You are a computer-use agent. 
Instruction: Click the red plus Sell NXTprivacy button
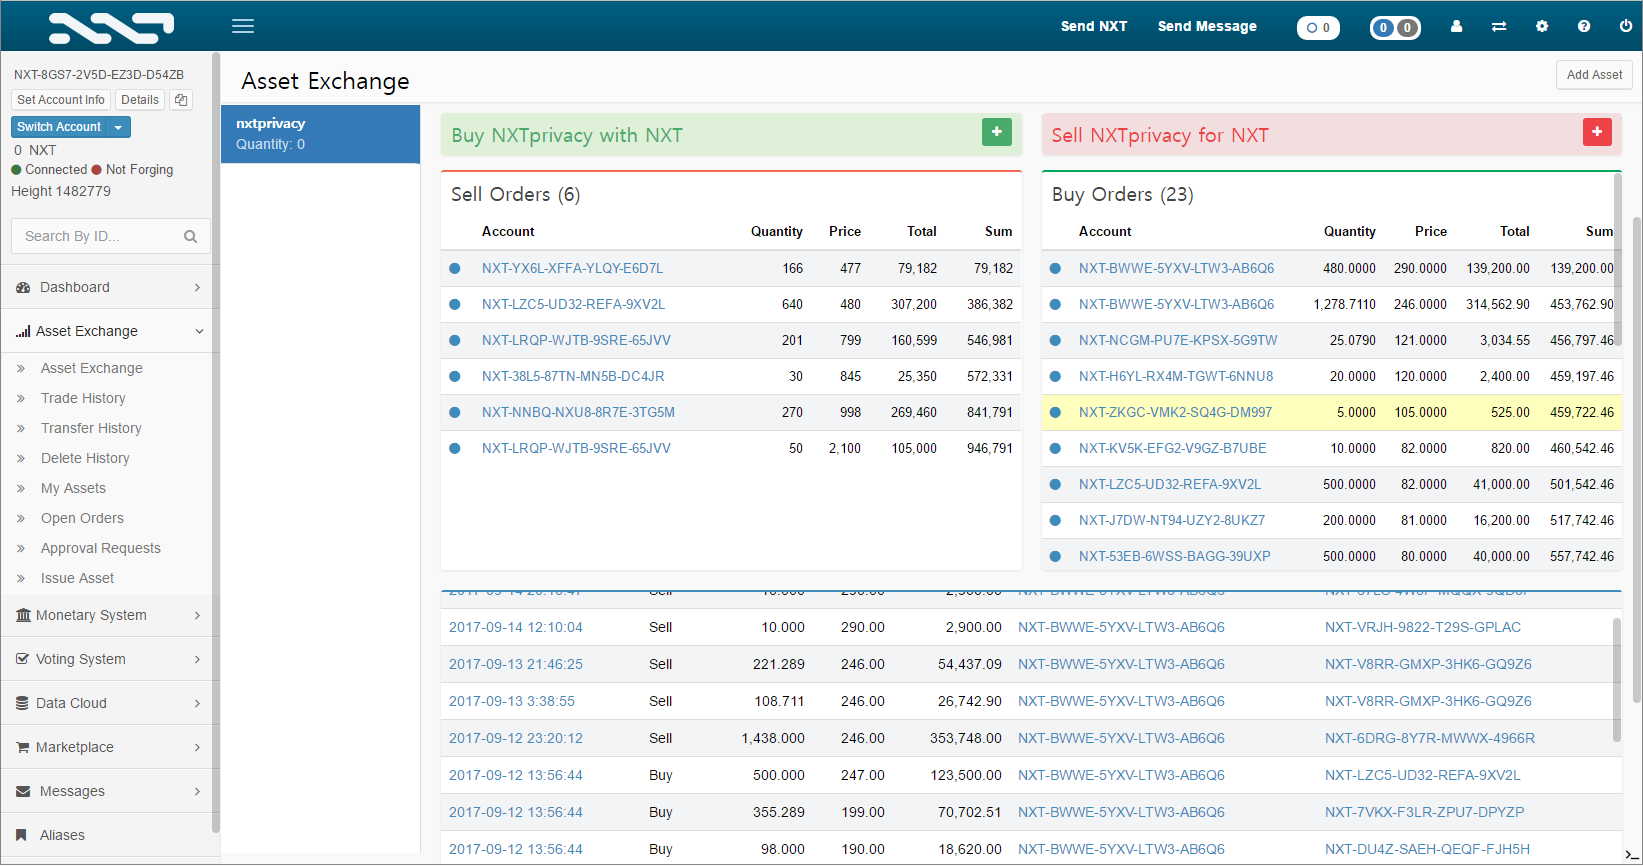pyautogui.click(x=1597, y=132)
